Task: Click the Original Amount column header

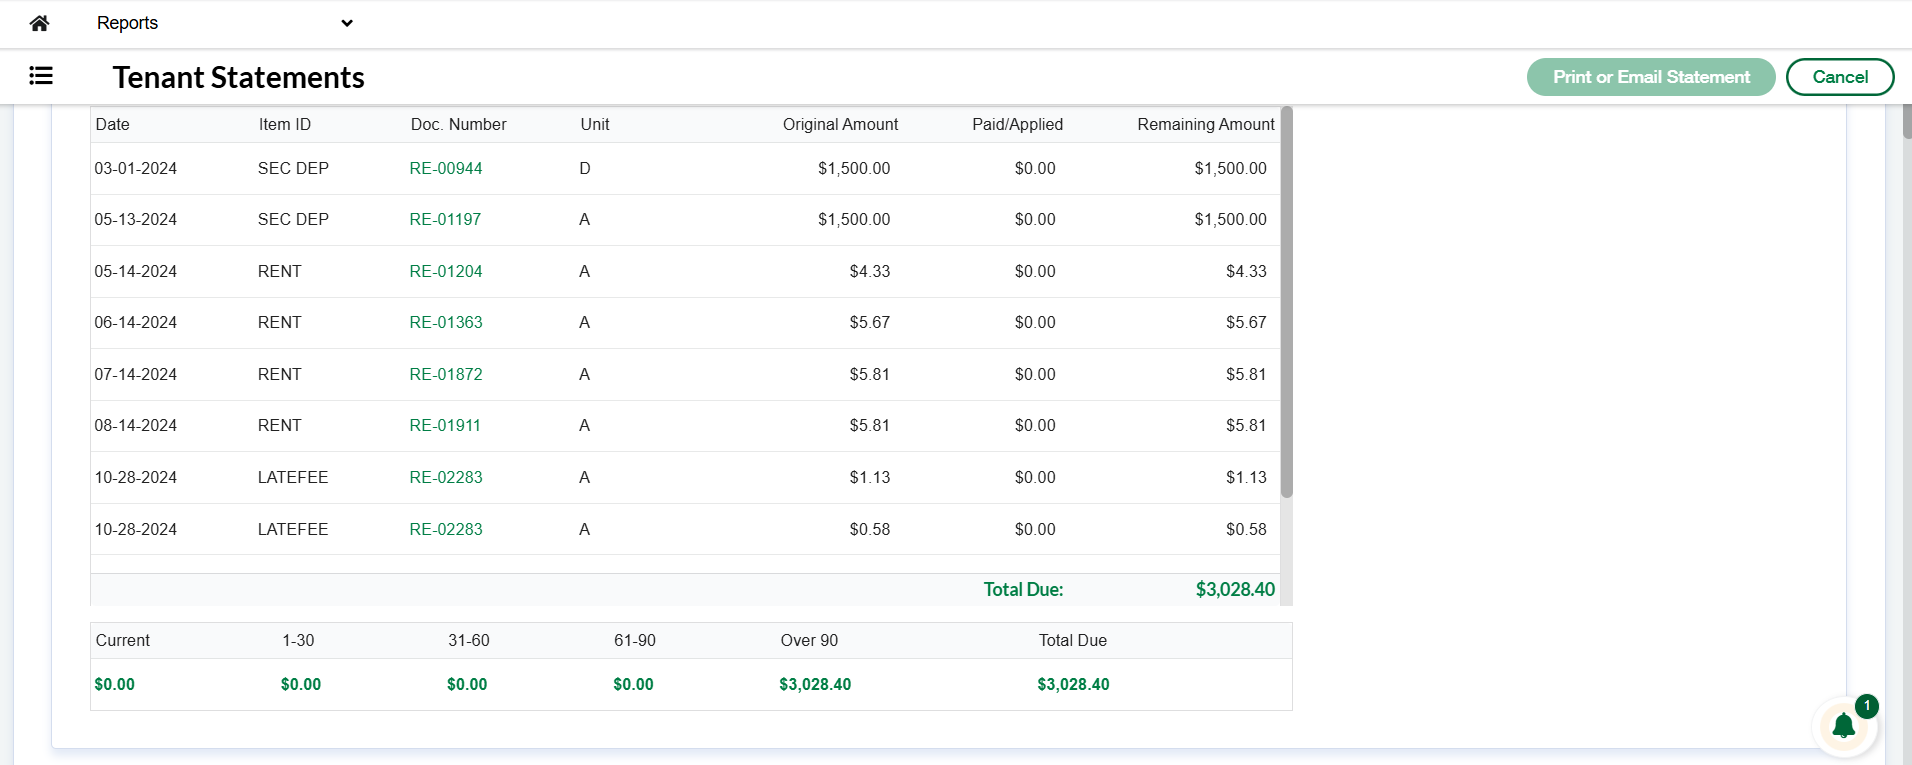Action: (x=840, y=124)
